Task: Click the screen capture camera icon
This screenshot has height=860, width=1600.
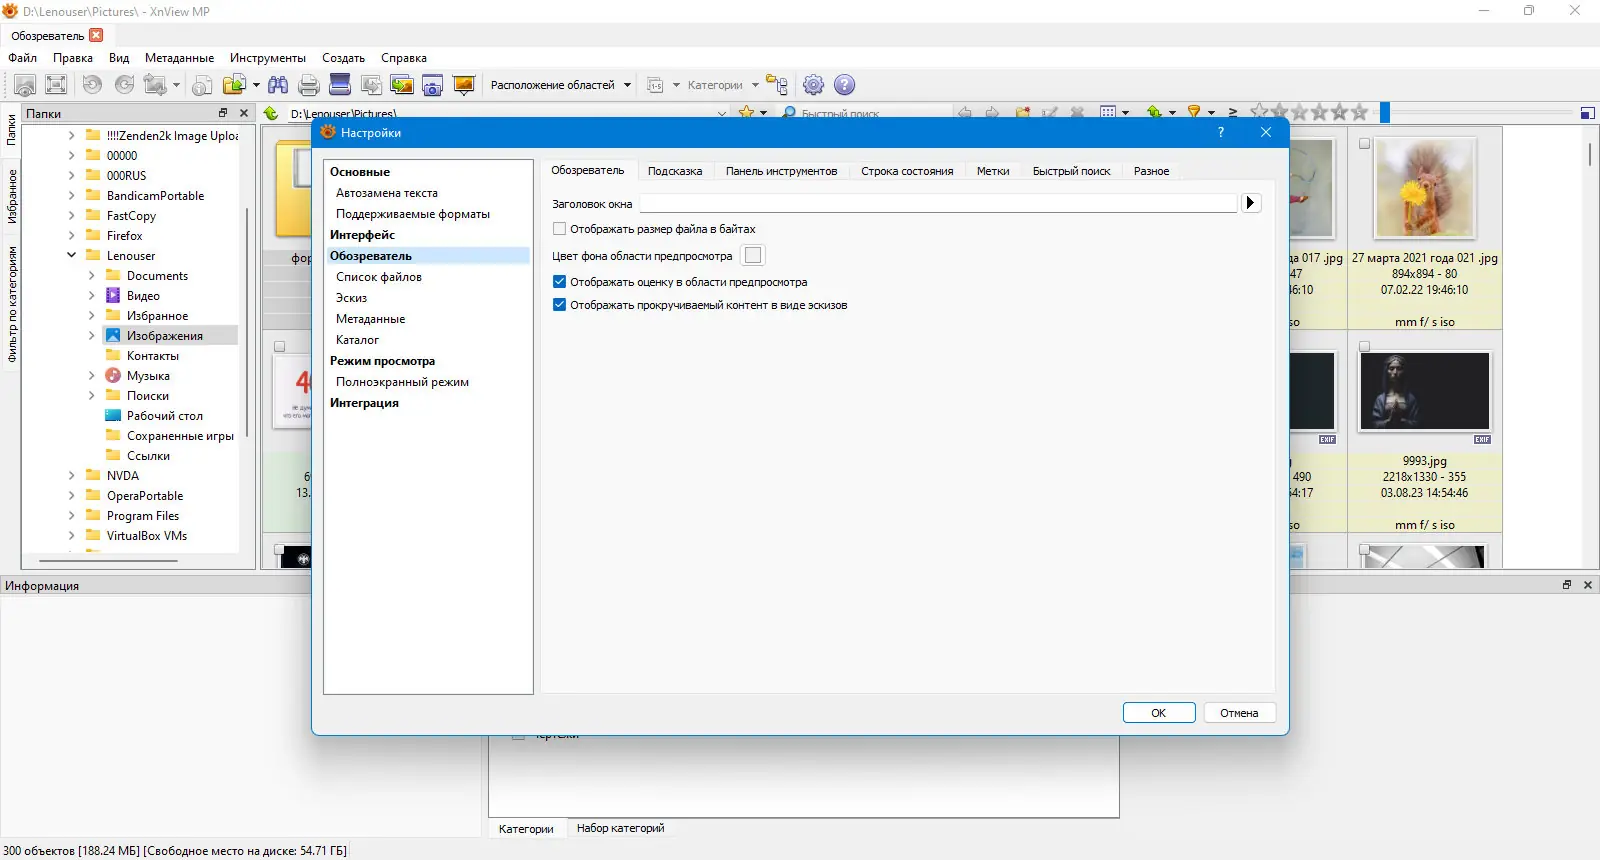Action: (x=432, y=85)
